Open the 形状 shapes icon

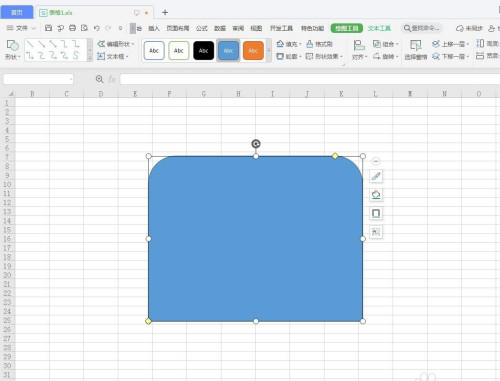click(x=12, y=46)
